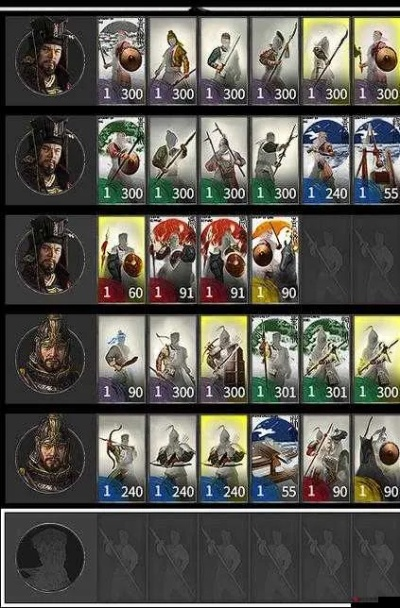The height and width of the screenshot is (608, 400).
Task: Select the green 300 unit with yellow background
Action: pos(377,359)
